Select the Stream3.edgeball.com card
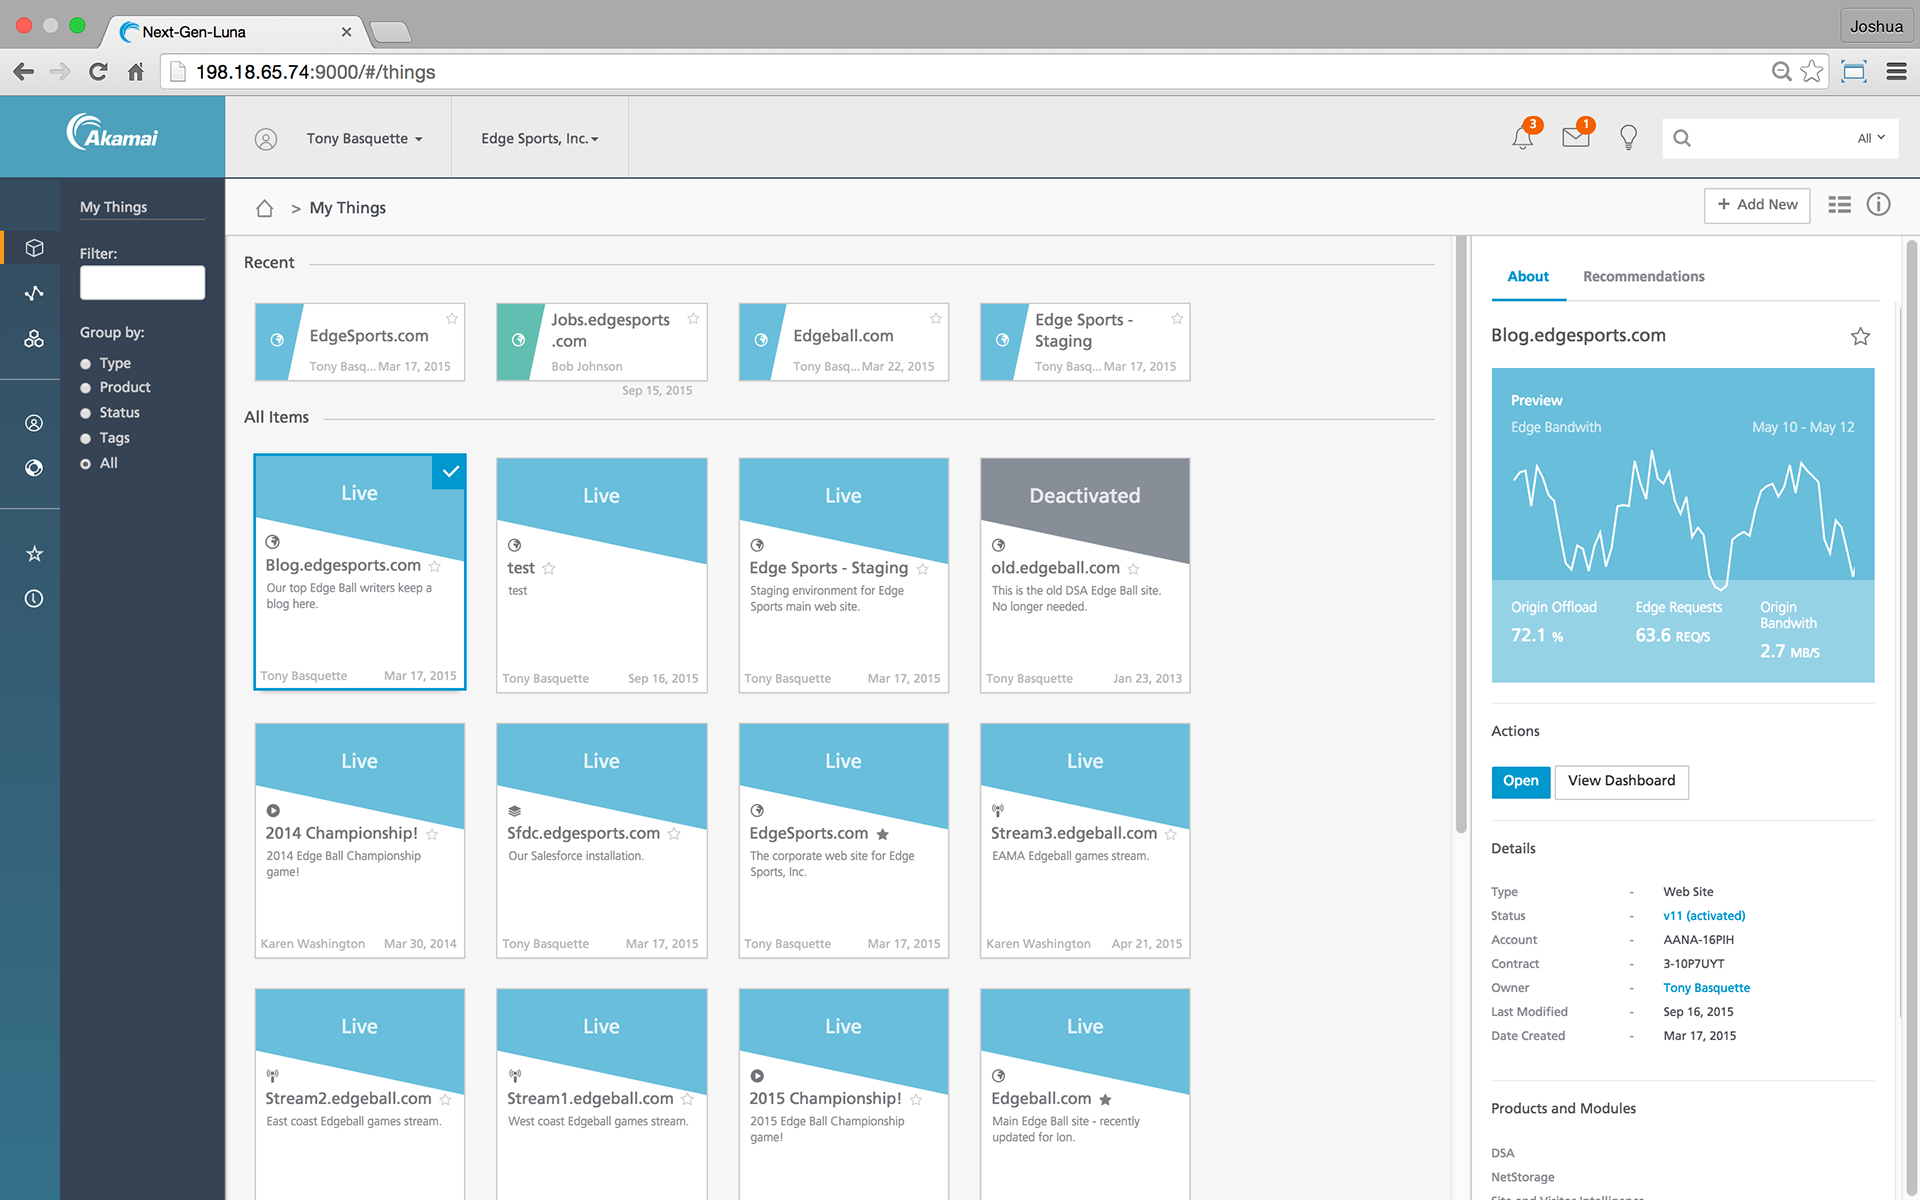The width and height of the screenshot is (1920, 1200). coord(1085,841)
